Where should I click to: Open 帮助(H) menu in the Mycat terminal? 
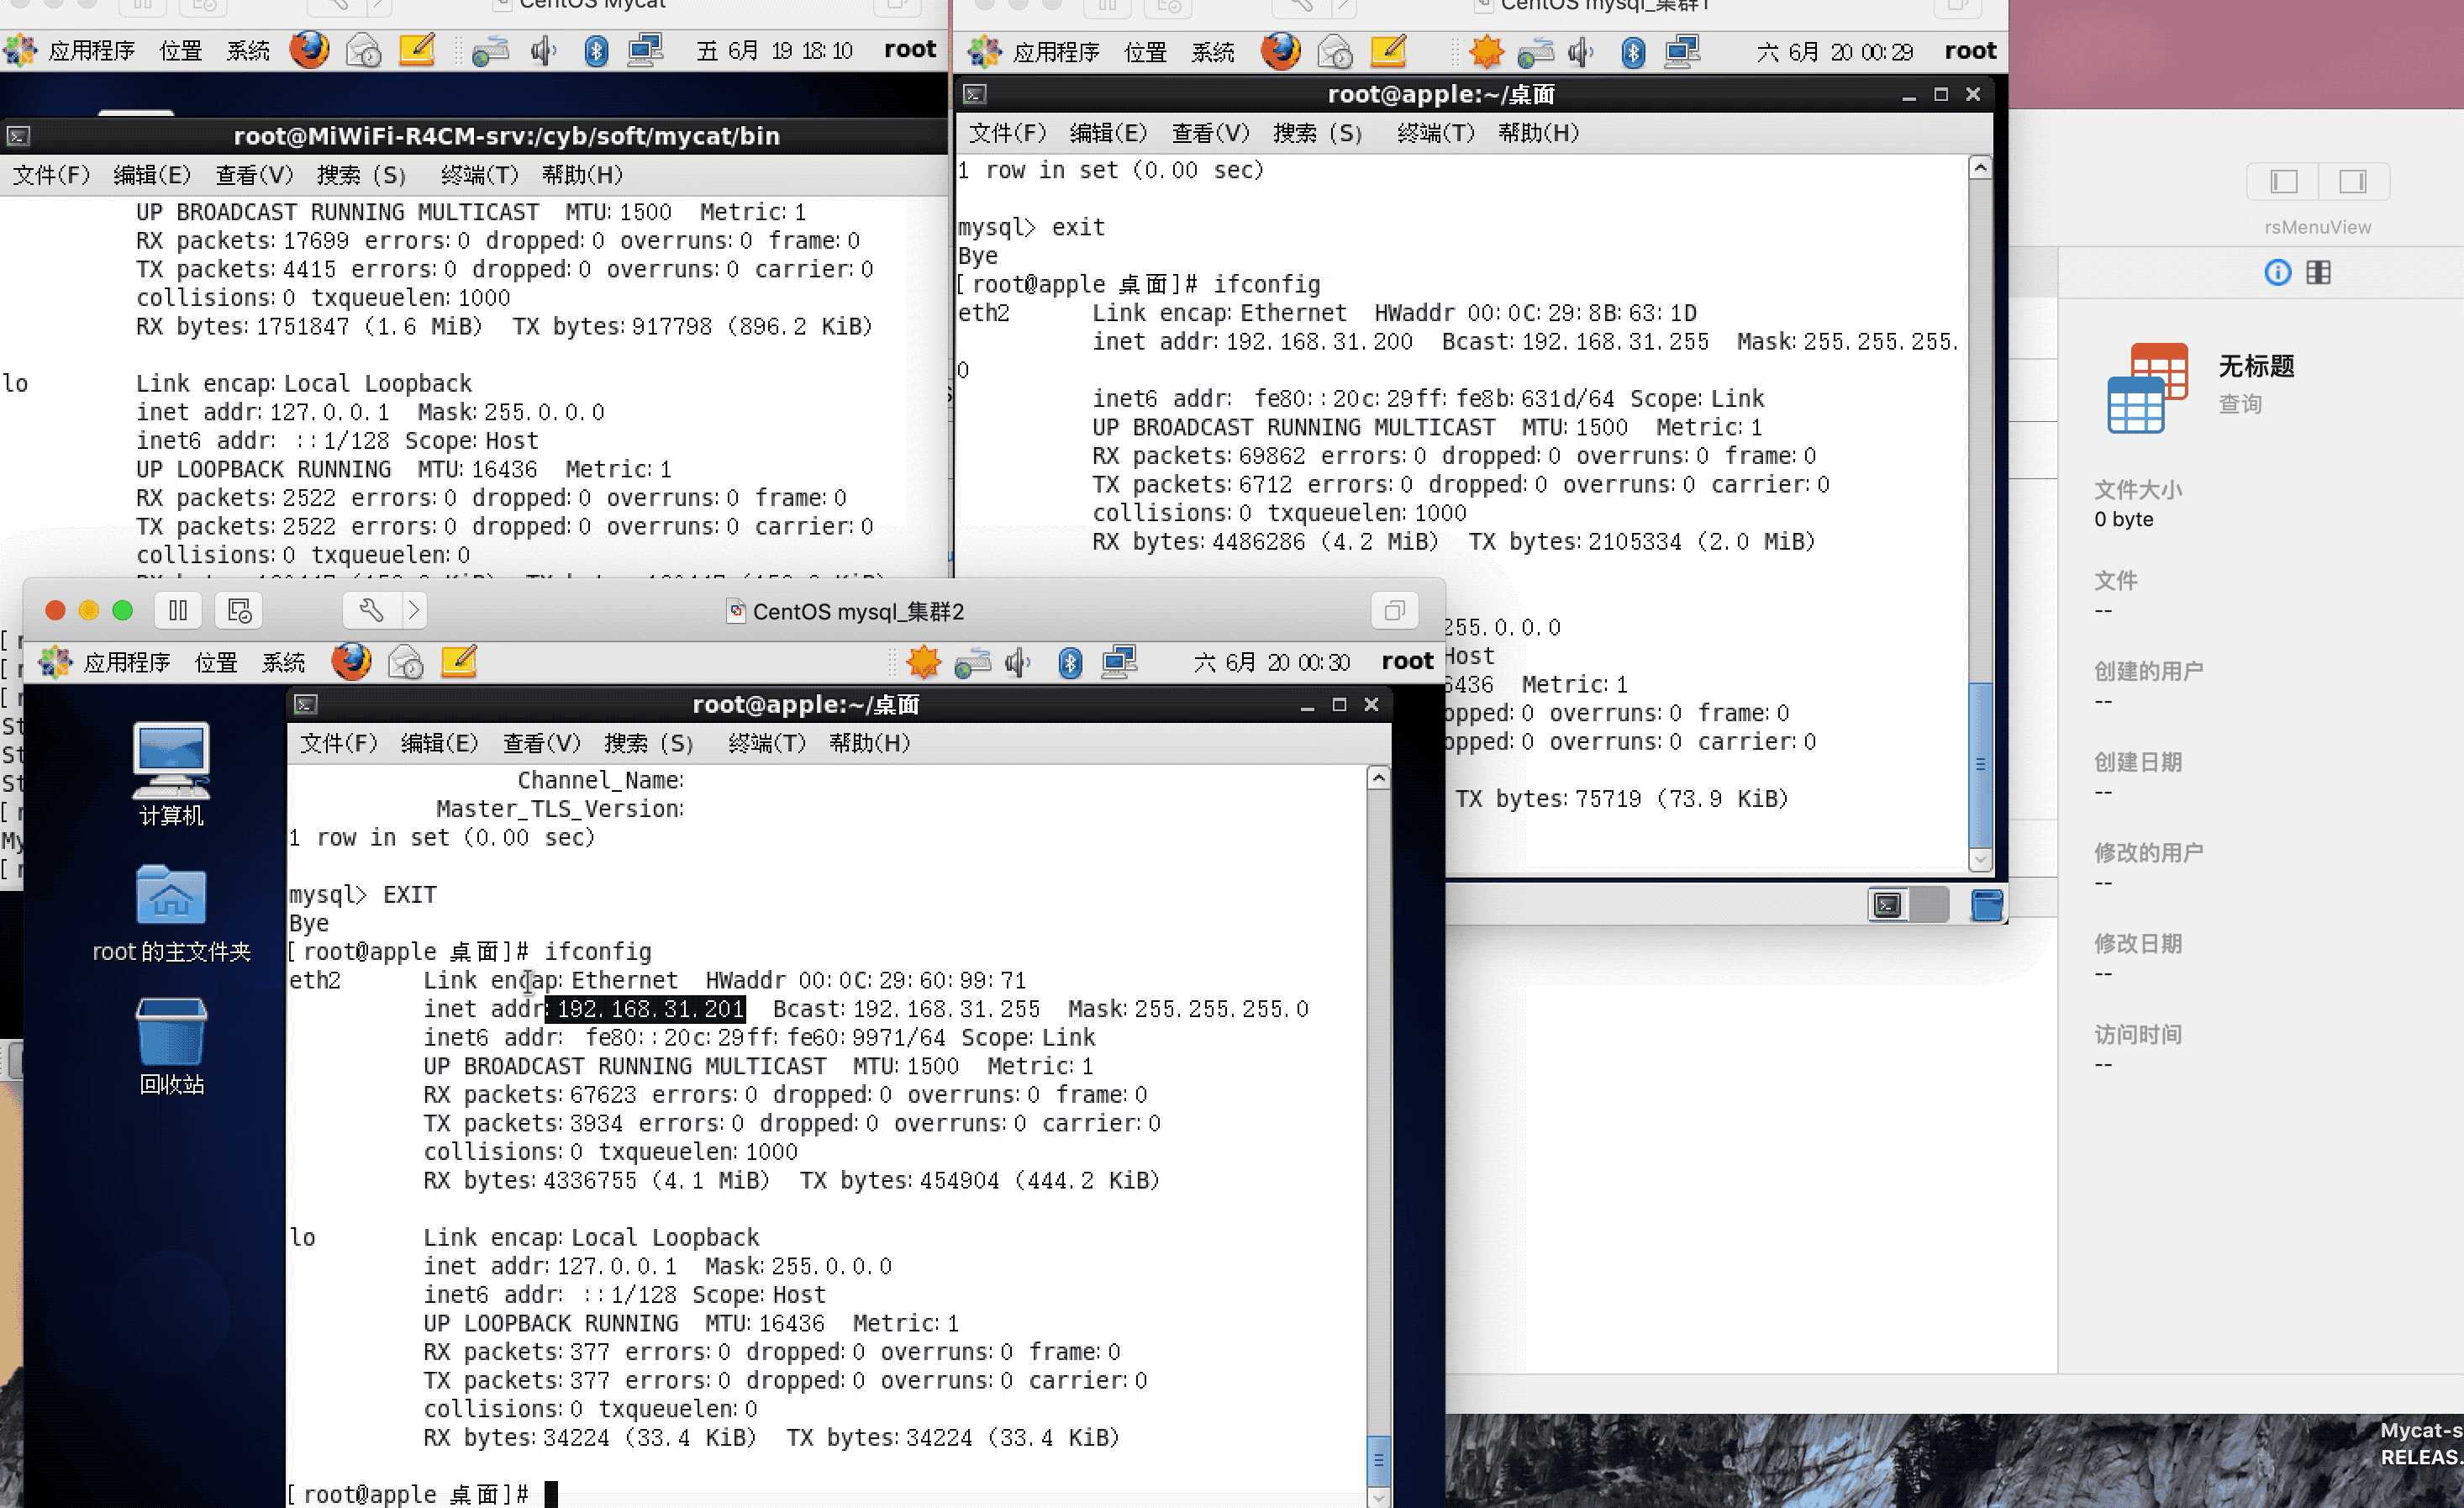583,175
